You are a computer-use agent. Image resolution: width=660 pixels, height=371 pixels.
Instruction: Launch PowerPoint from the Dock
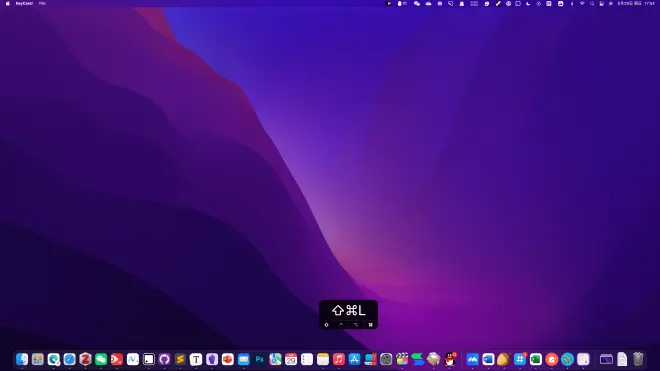(228, 359)
